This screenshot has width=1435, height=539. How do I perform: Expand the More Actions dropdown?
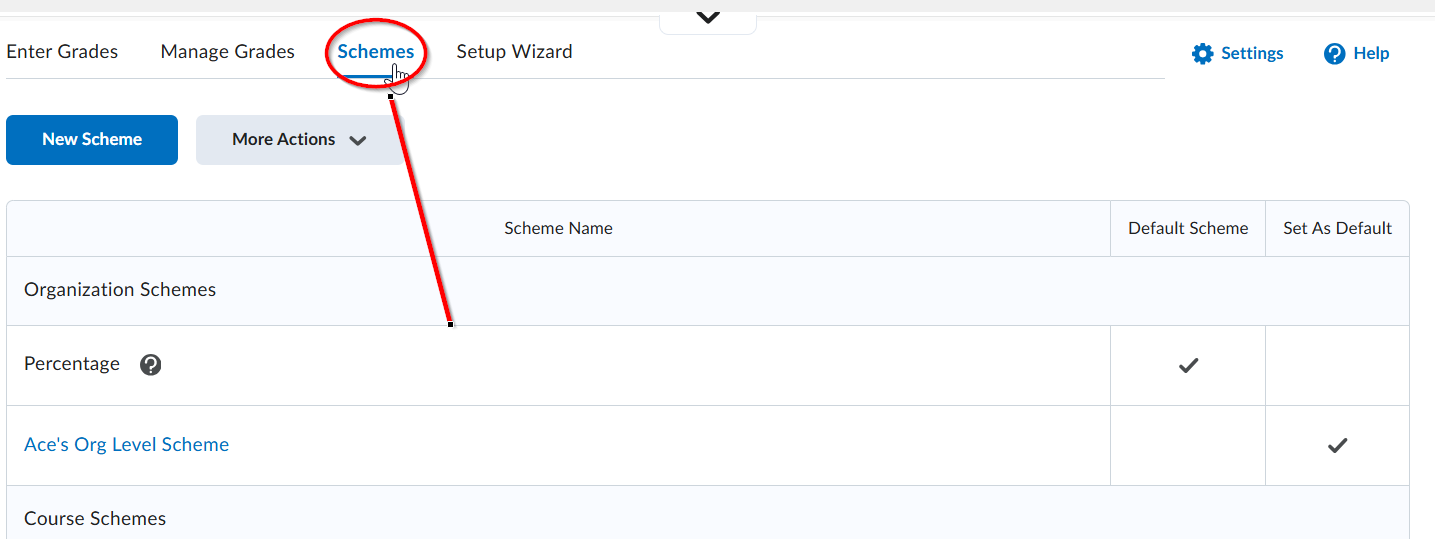[x=300, y=140]
